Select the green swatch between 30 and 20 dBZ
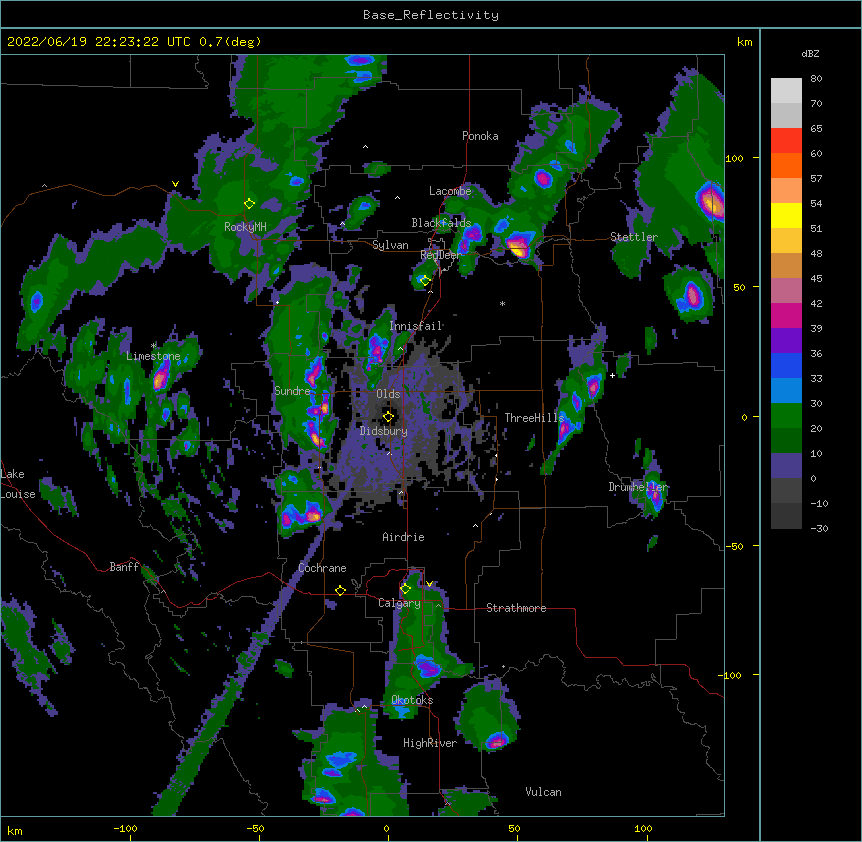The width and height of the screenshot is (862, 842). (x=786, y=416)
